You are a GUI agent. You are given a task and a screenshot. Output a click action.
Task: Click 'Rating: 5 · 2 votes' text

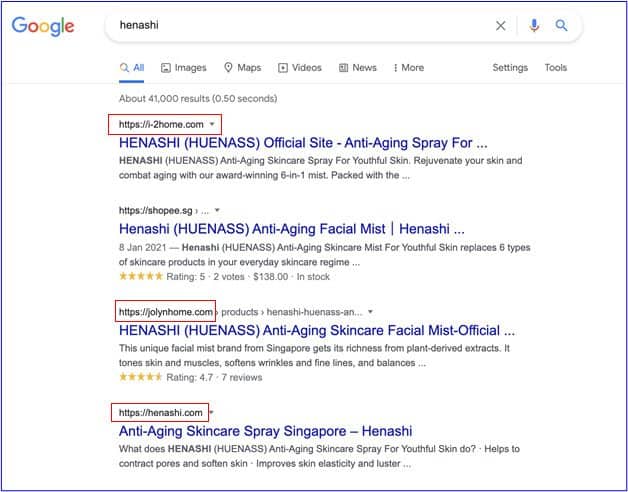(205, 276)
